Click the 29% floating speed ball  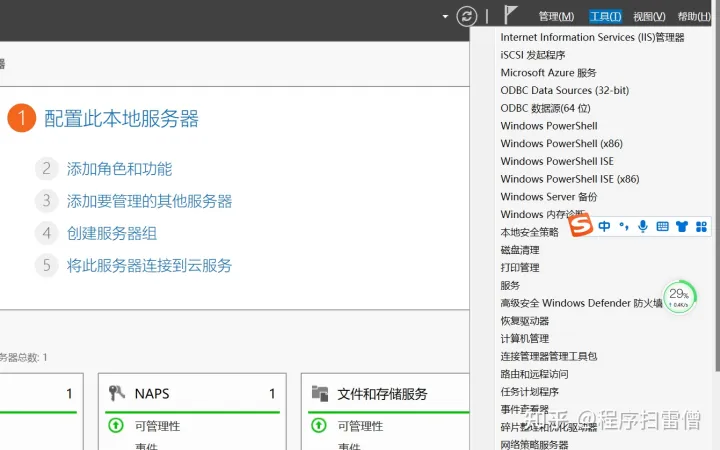[x=680, y=297]
